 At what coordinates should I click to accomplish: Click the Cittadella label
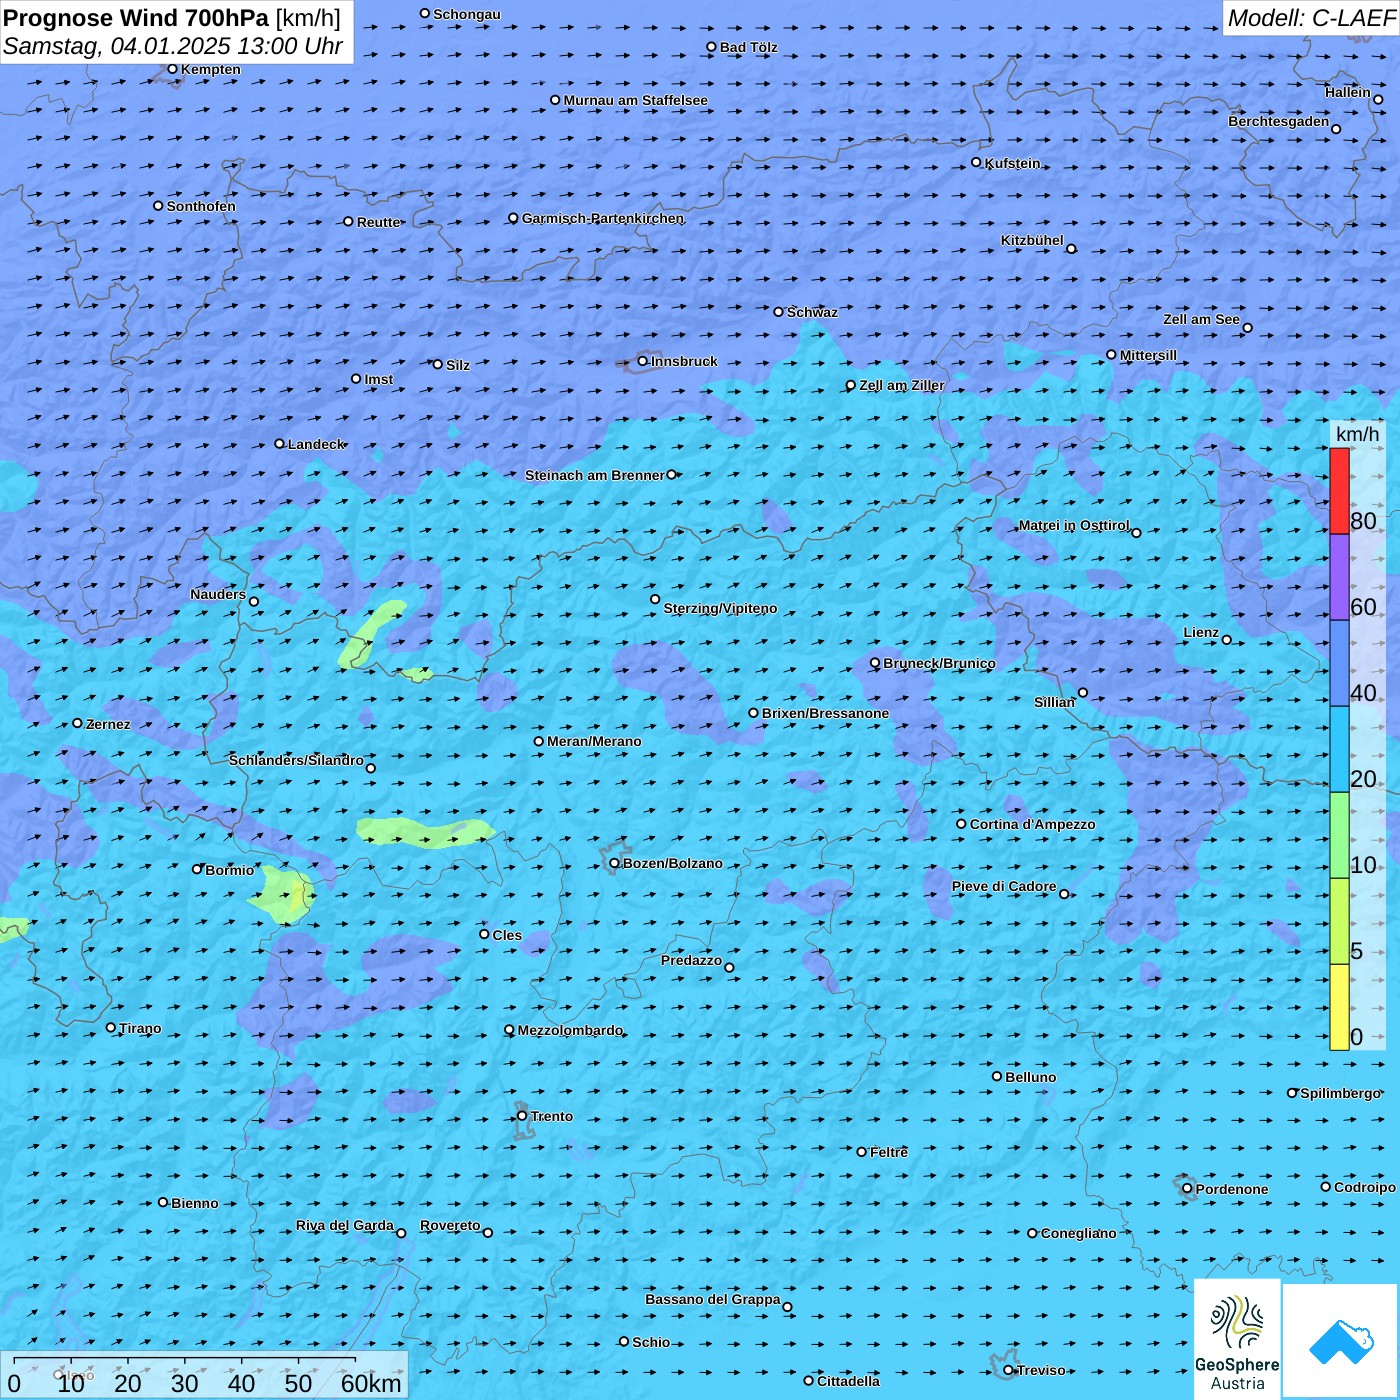(x=848, y=1381)
